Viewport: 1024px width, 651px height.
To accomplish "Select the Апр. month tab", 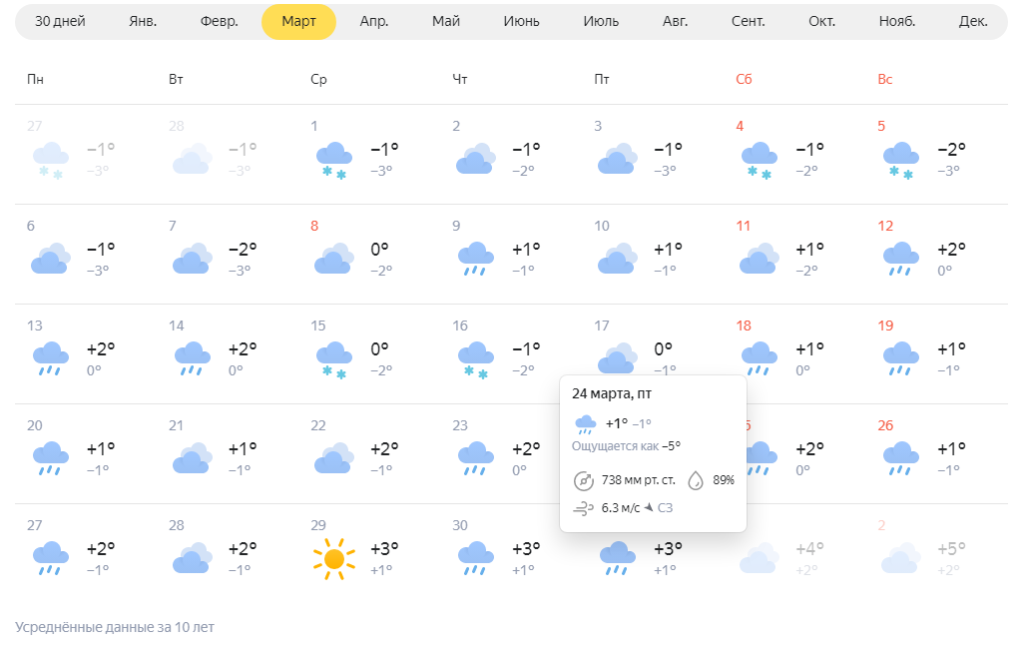I will [374, 22].
